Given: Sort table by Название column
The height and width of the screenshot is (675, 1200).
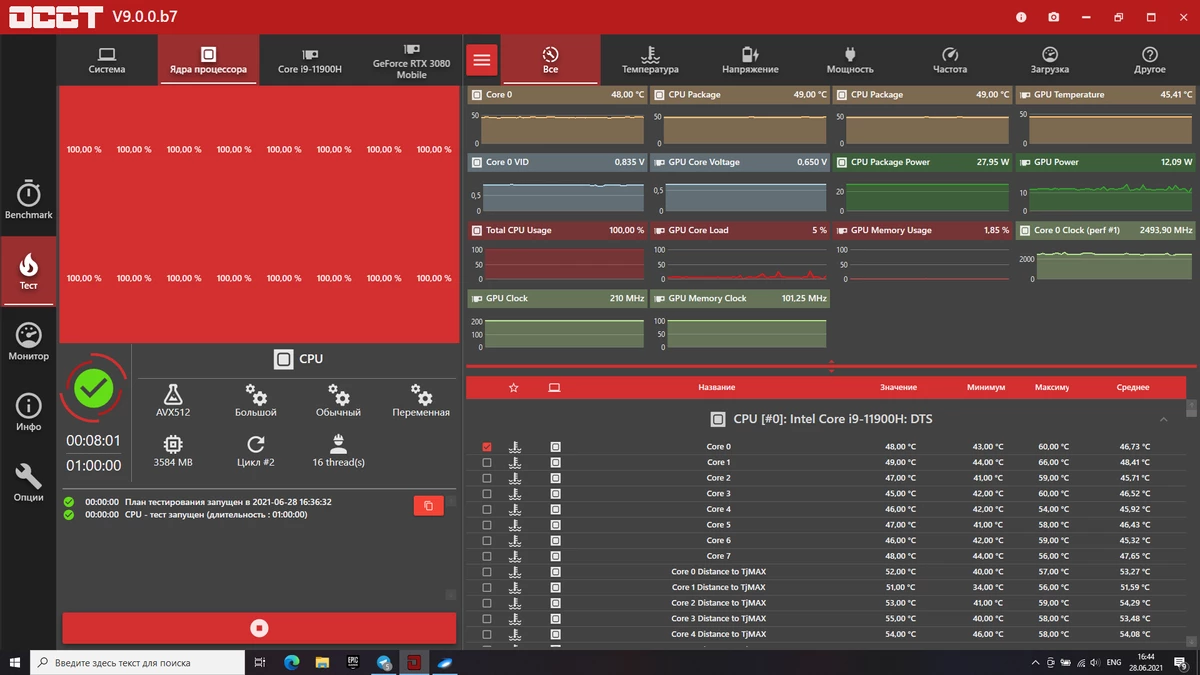Looking at the screenshot, I should tap(717, 387).
